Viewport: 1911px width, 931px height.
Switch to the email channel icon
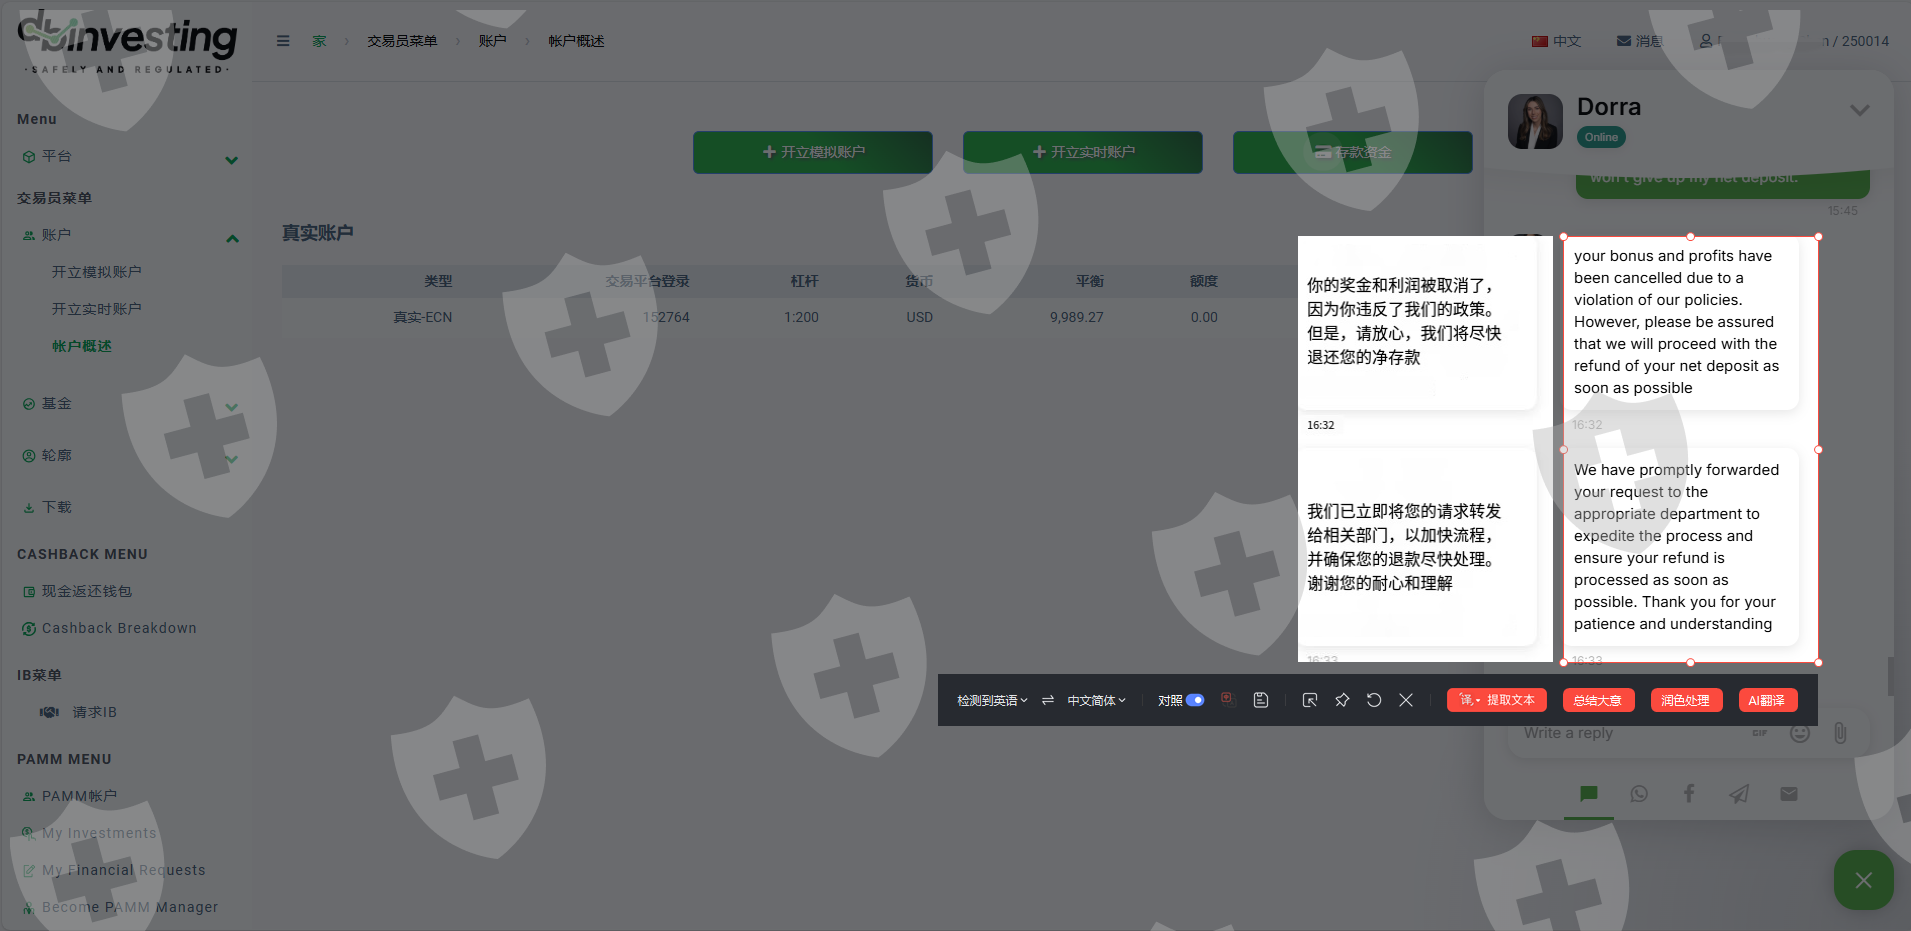click(x=1789, y=794)
